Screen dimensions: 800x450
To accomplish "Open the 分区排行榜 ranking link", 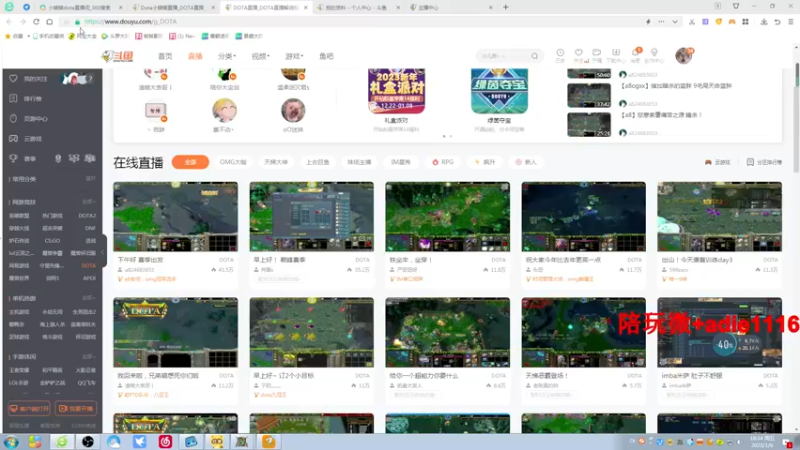I will [764, 162].
